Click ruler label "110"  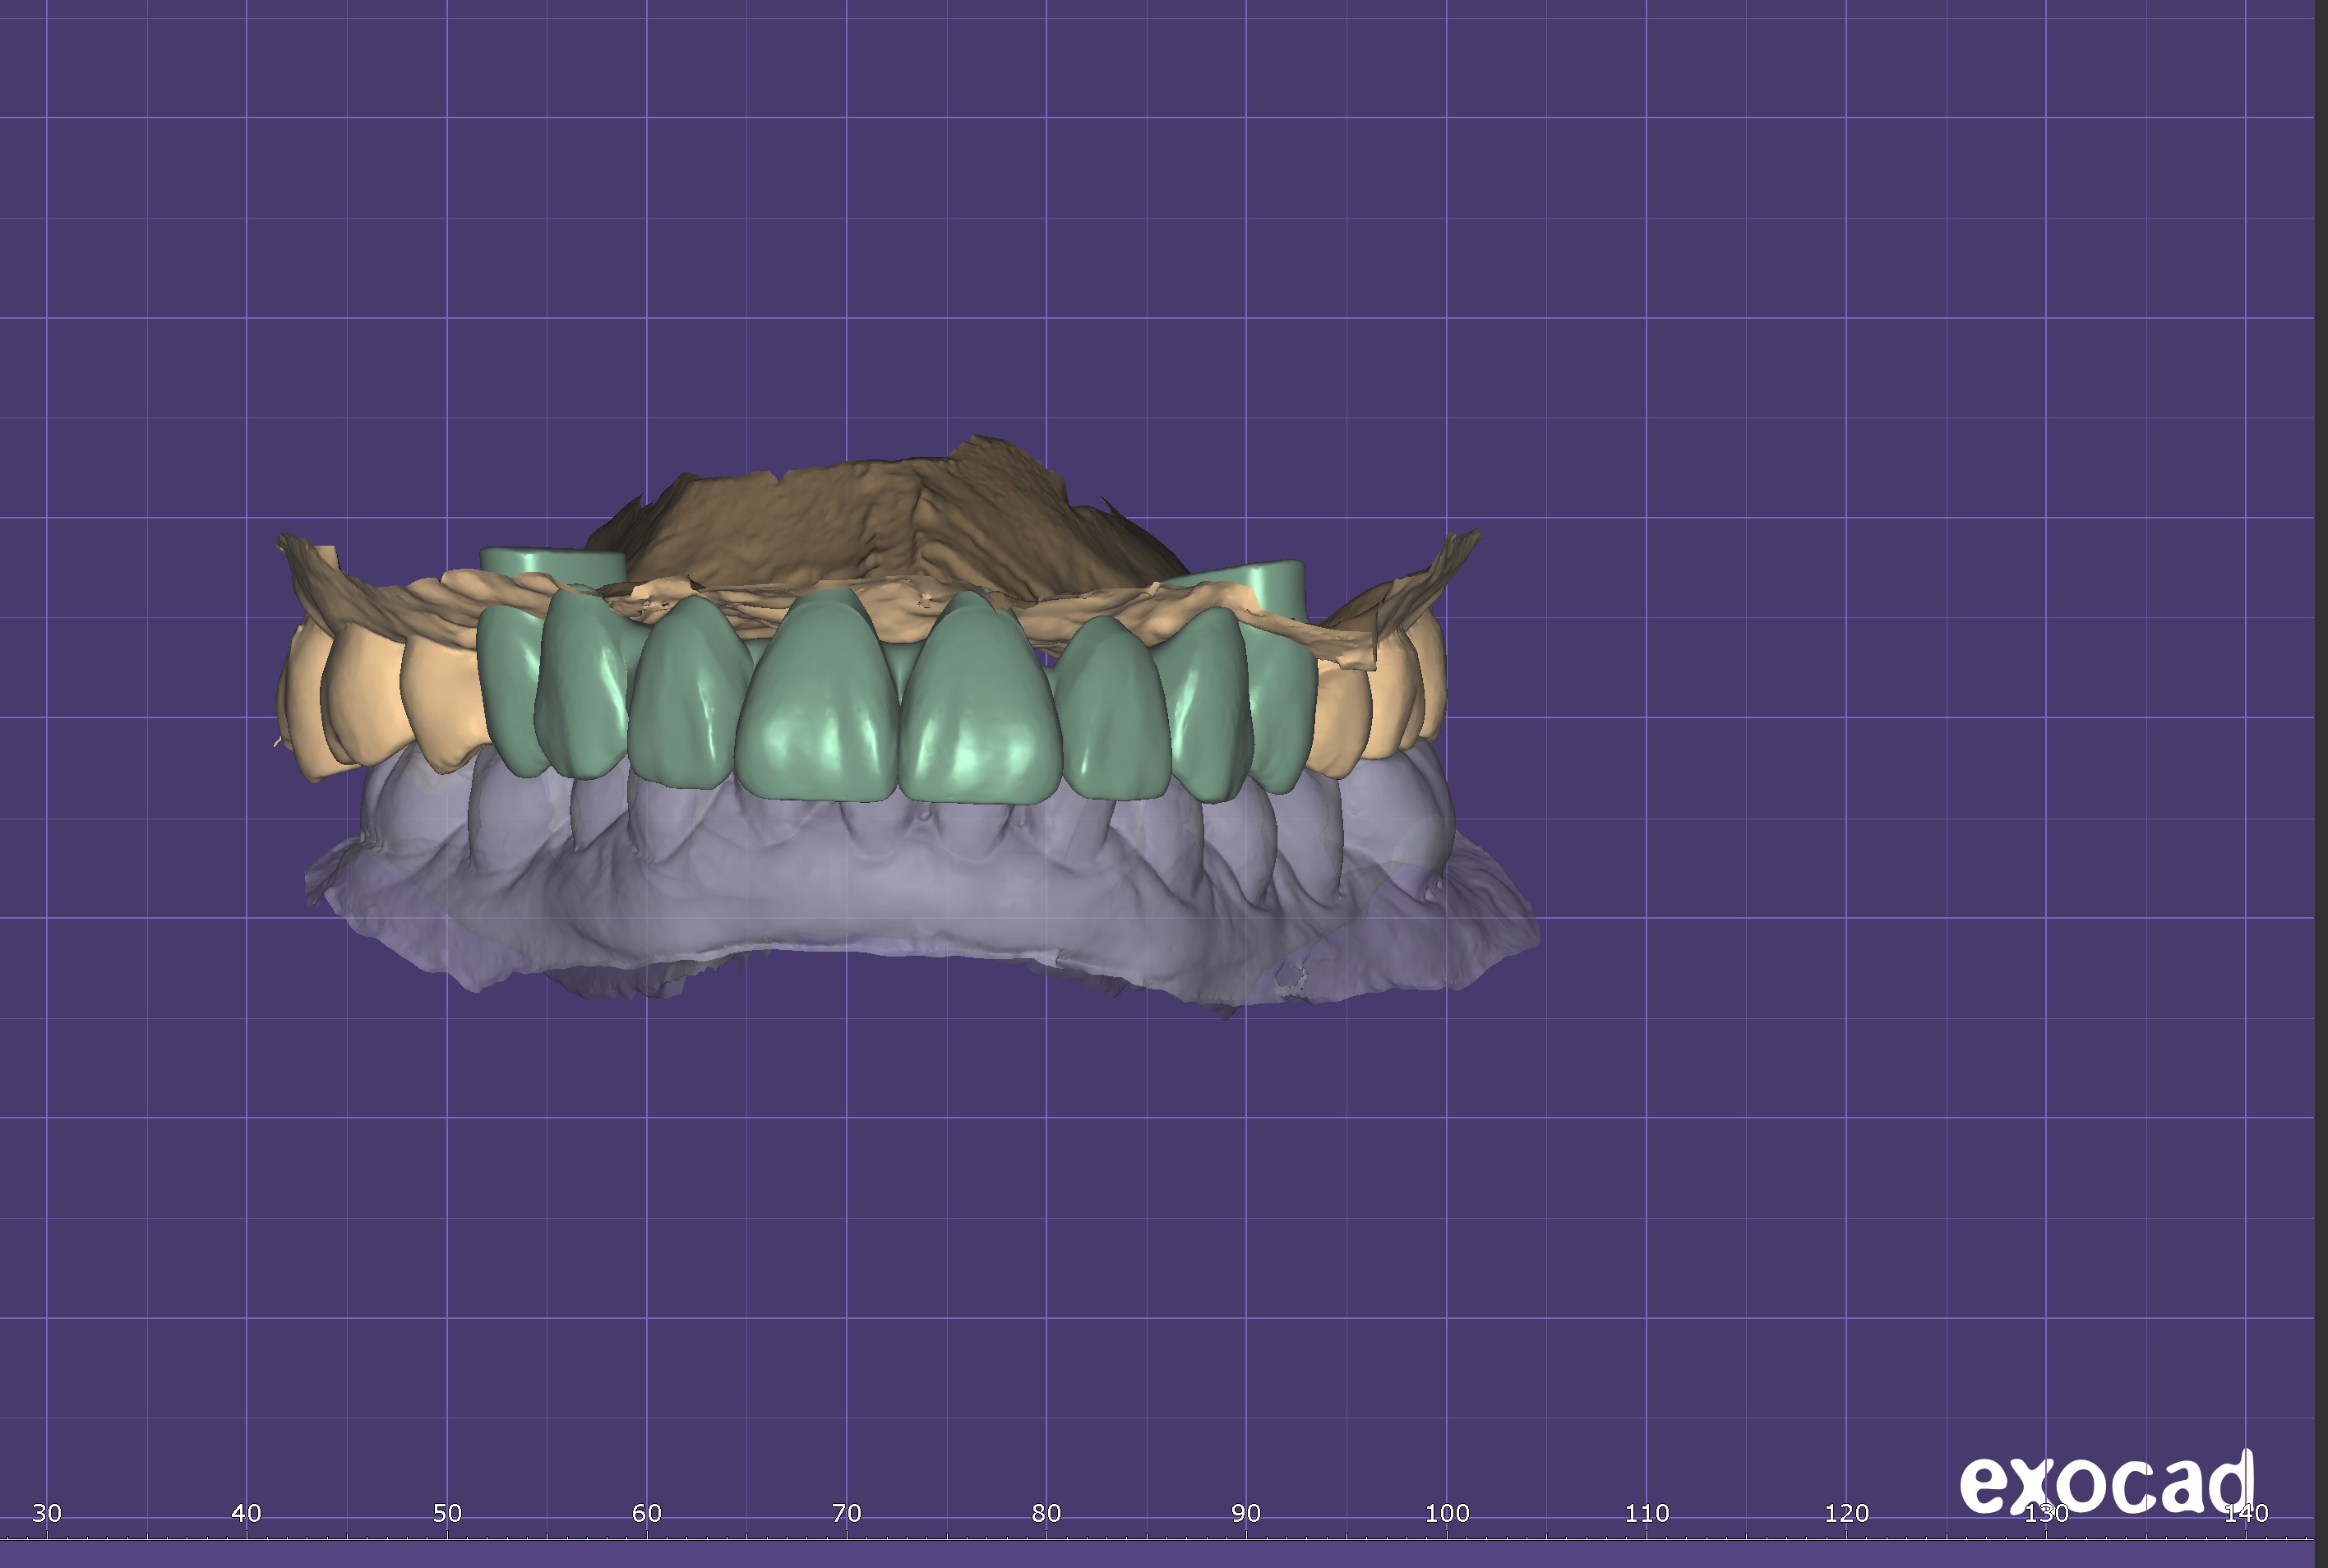click(x=1647, y=1513)
